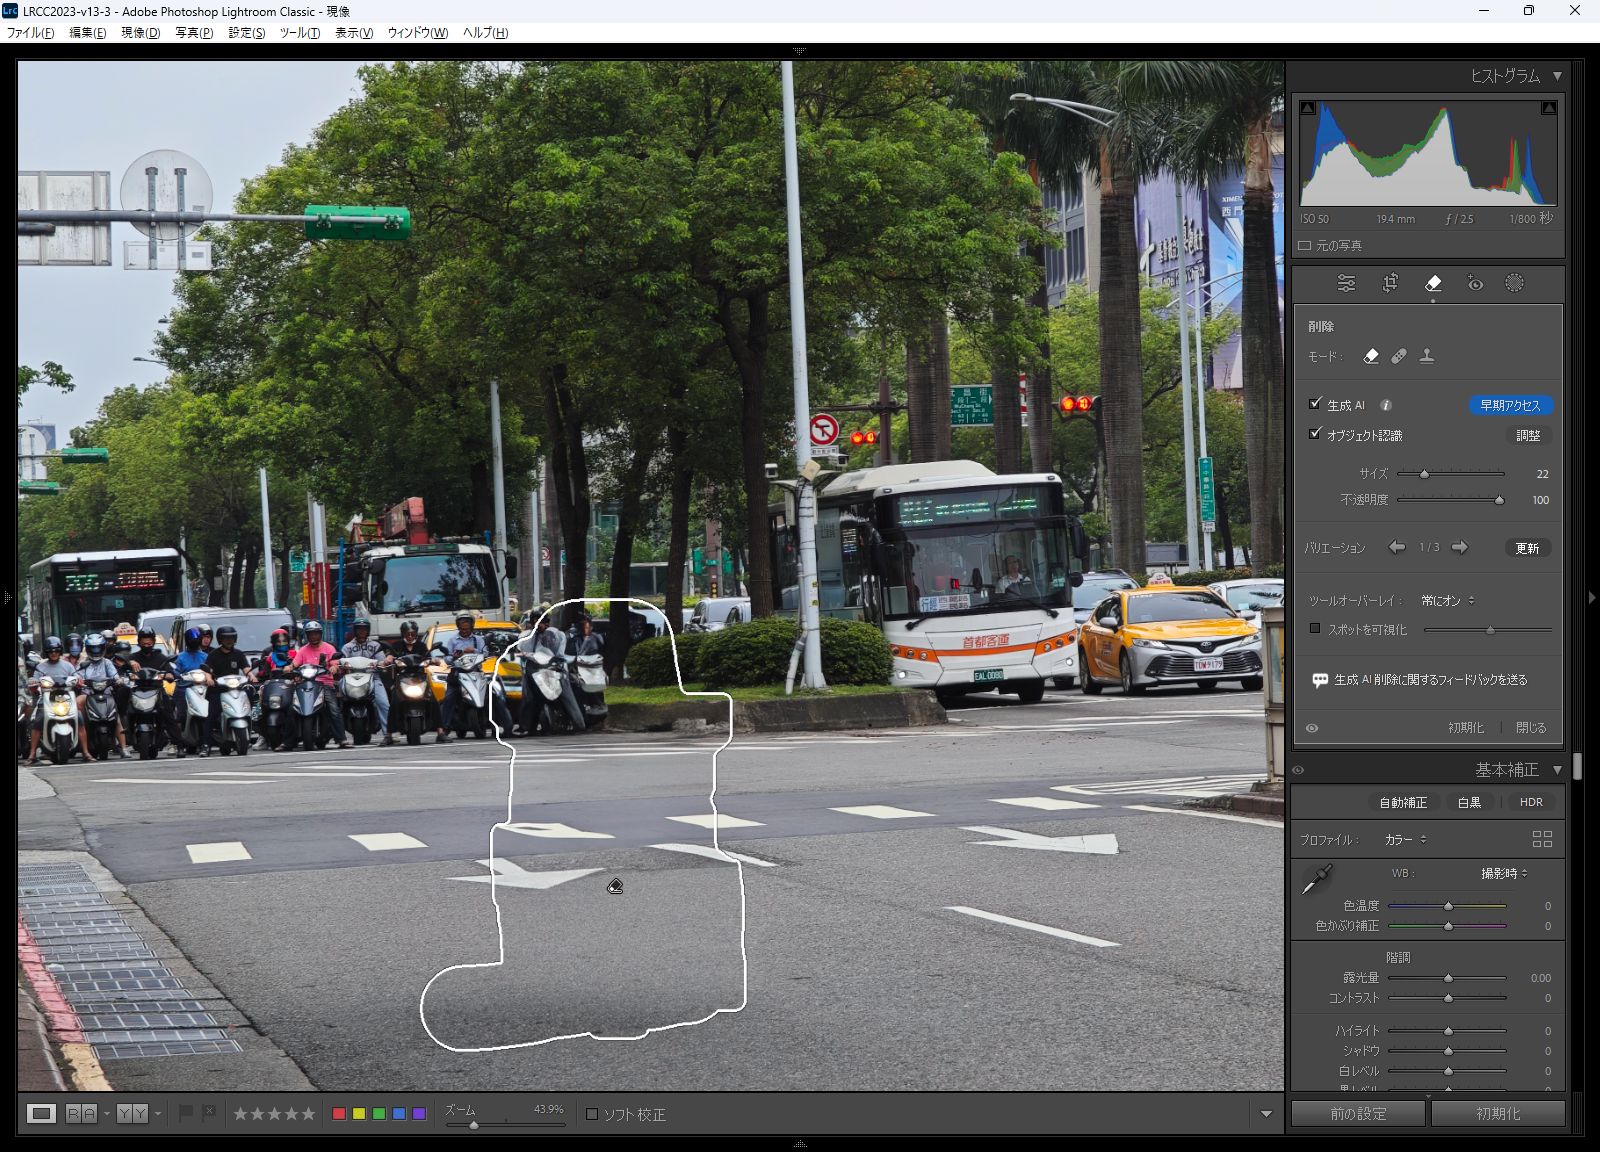The image size is (1600, 1152).
Task: Open the 現像(D) menu
Action: pos(140,33)
